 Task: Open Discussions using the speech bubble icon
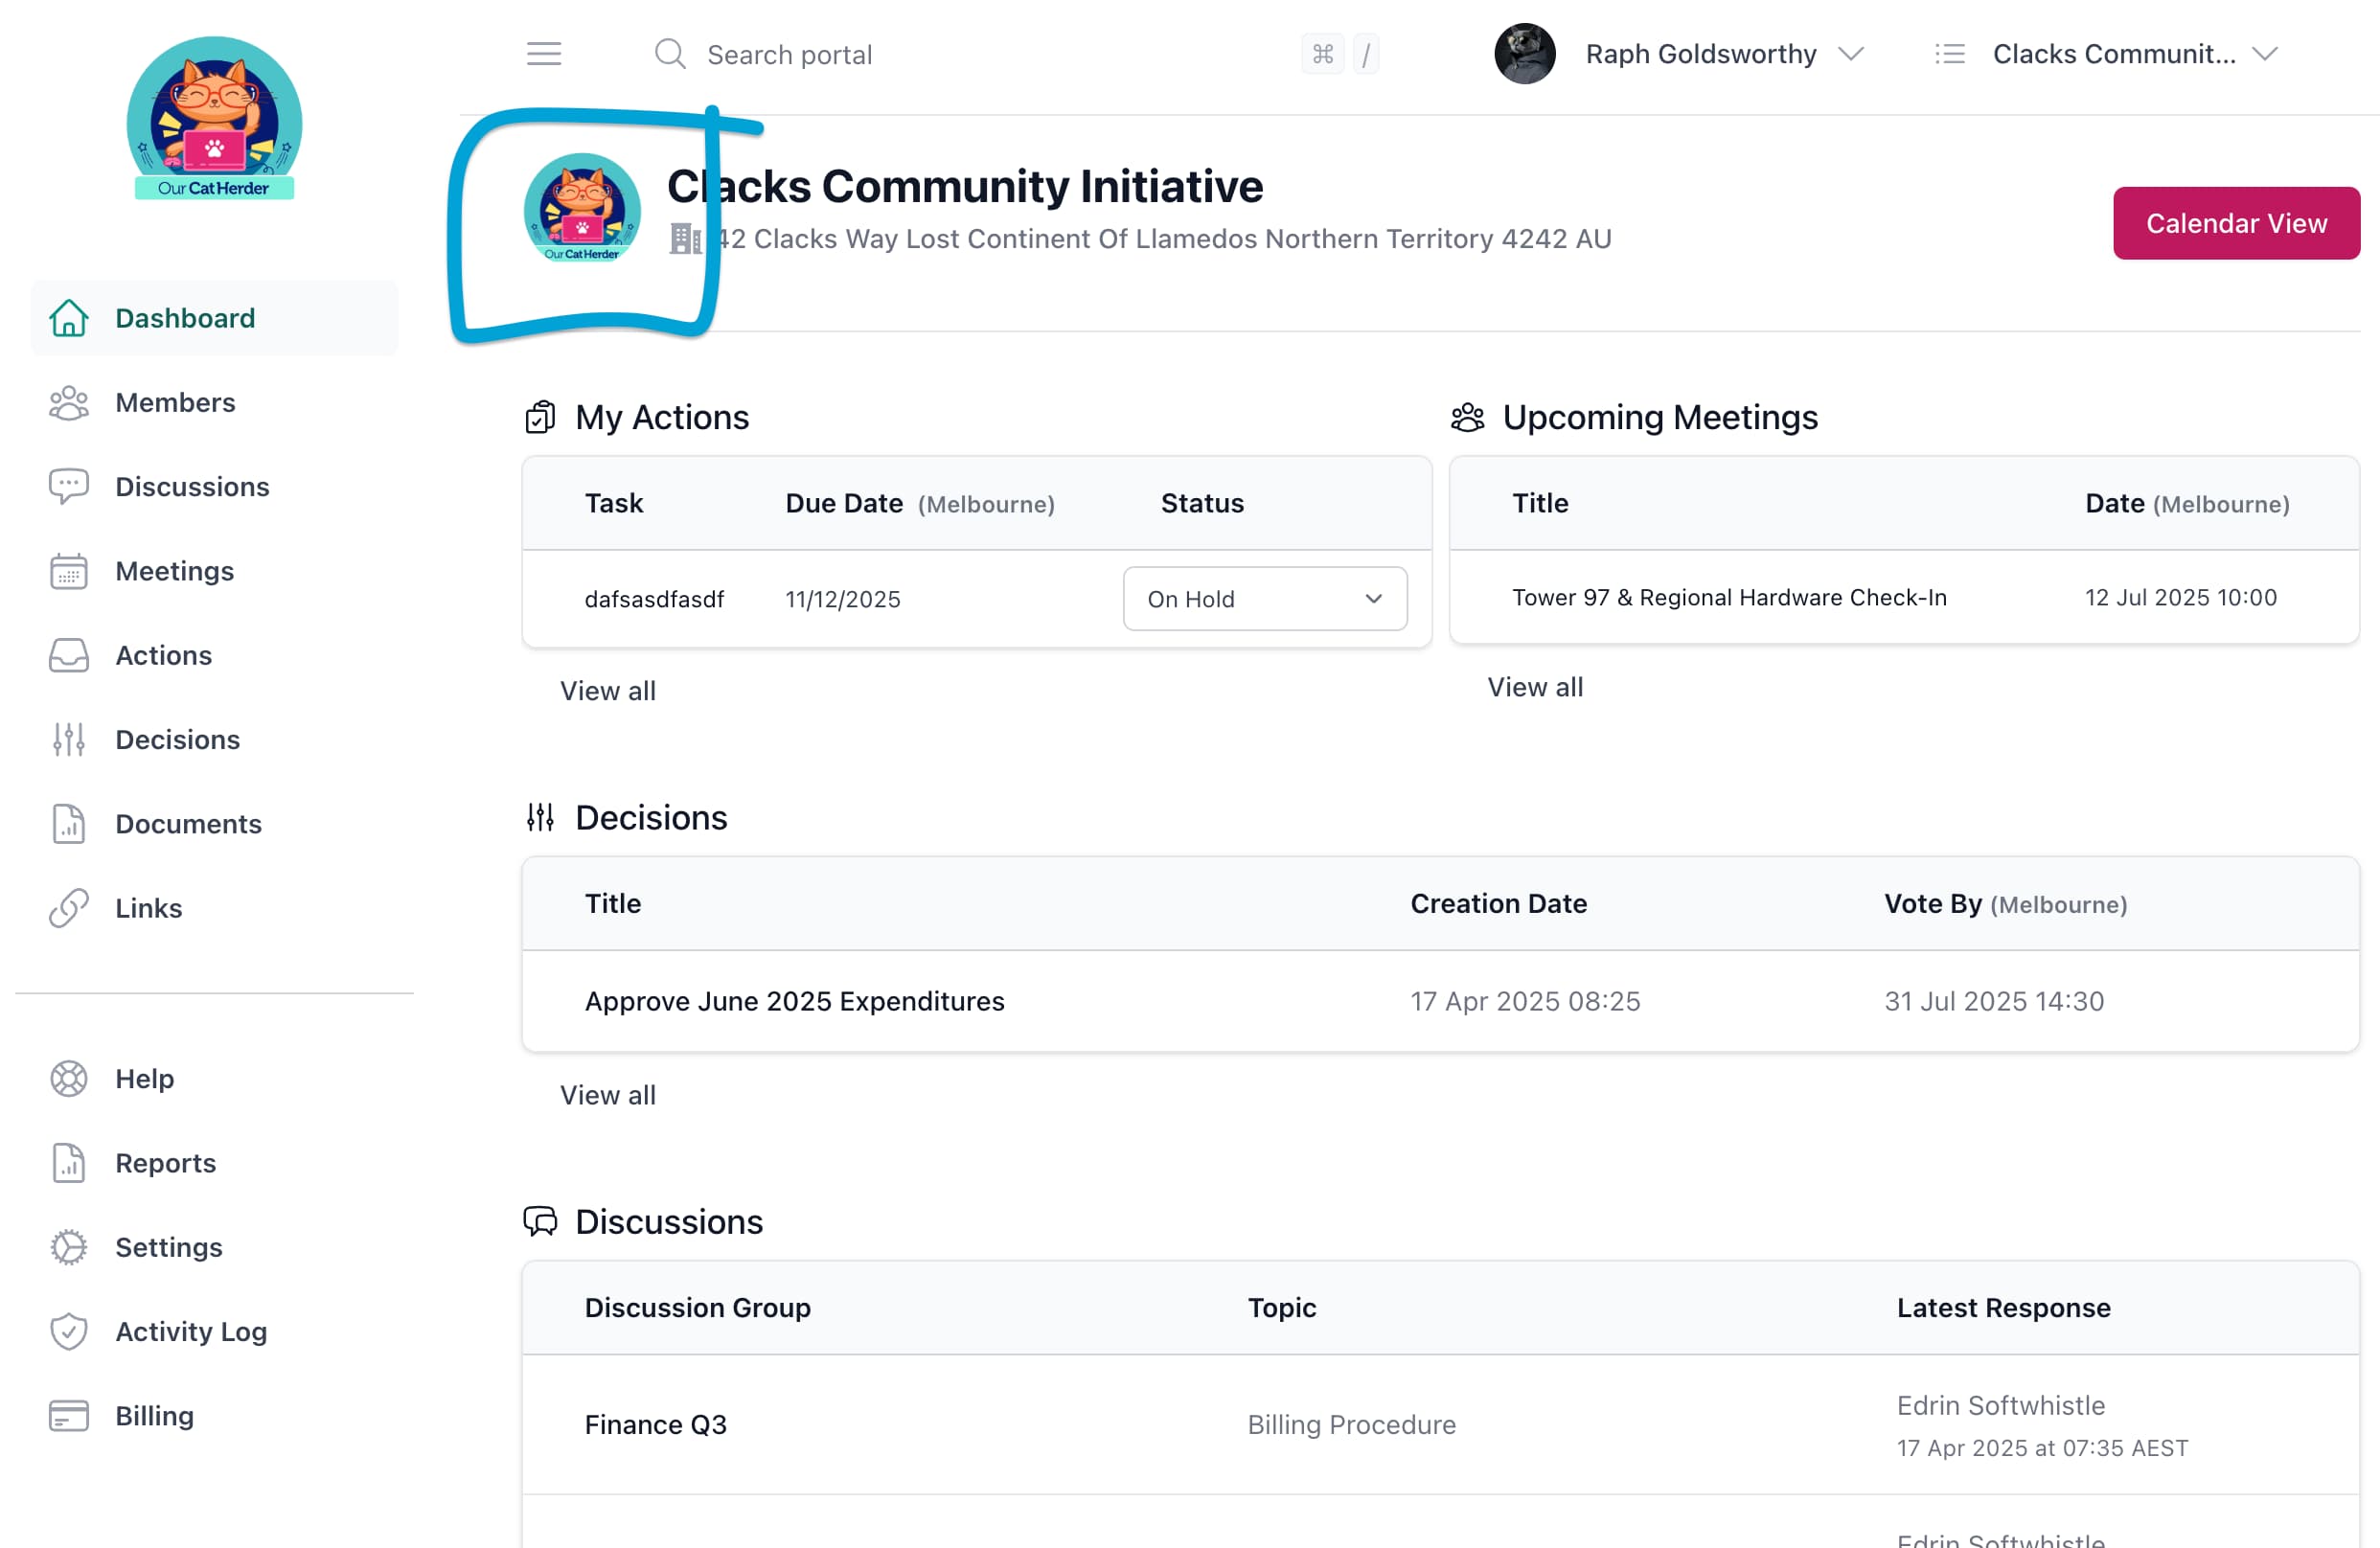tap(68, 487)
